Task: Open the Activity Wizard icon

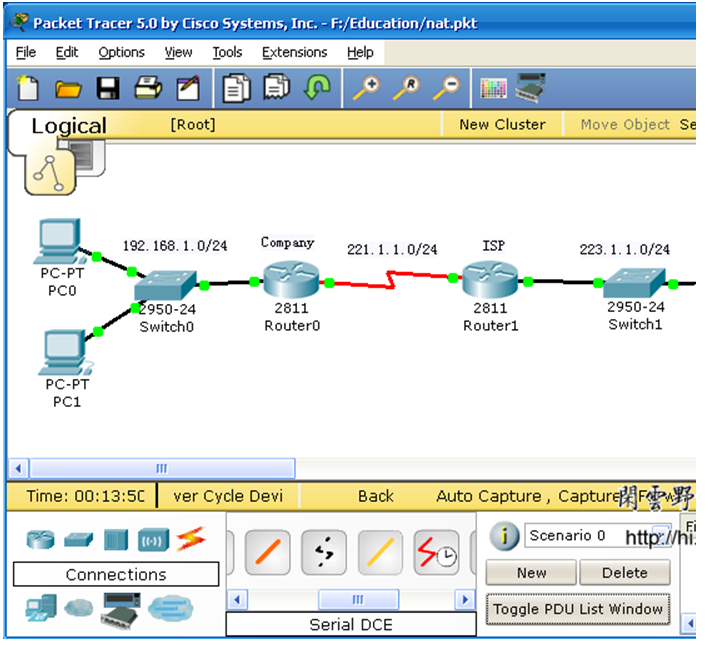Action: coord(189,88)
